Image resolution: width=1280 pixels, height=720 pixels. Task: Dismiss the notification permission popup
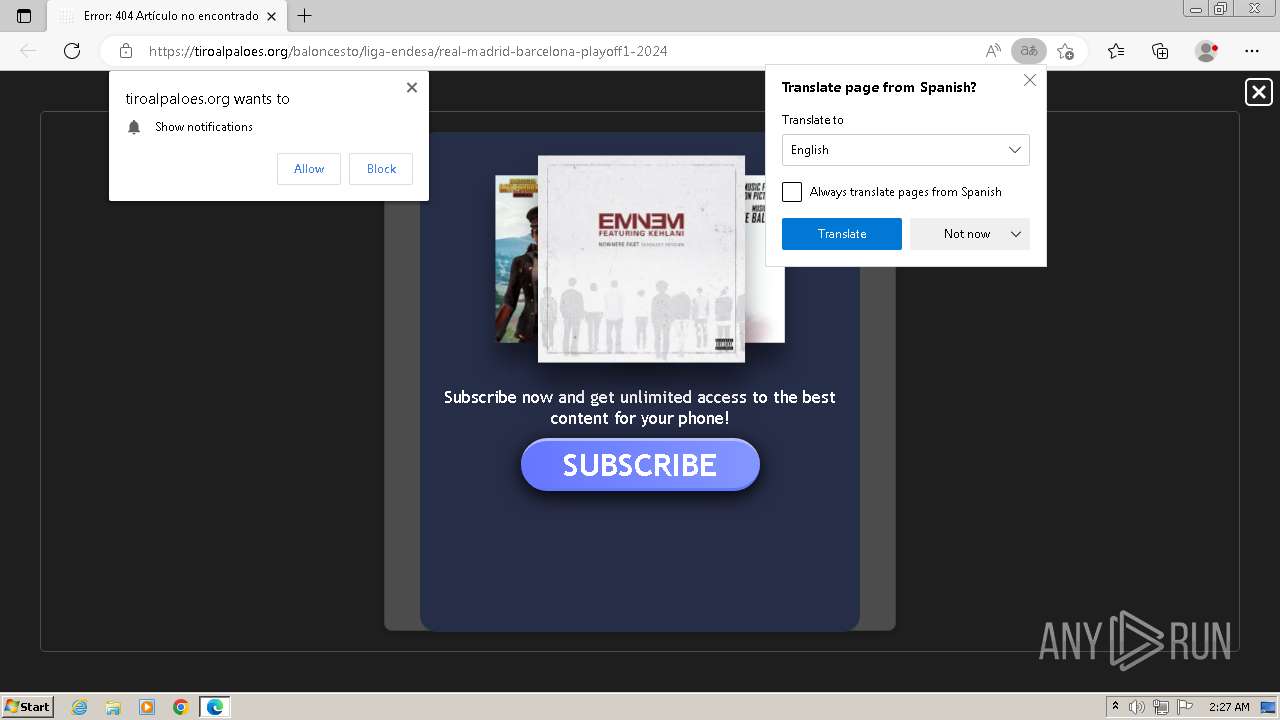[412, 87]
